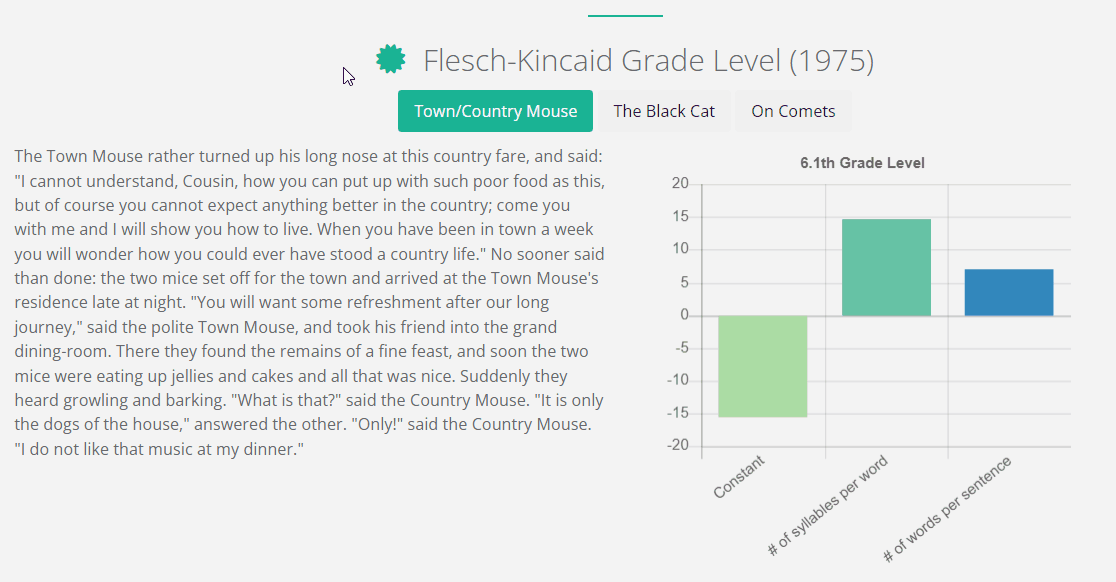Click the green starburst badge icon
1116x582 pixels.
tap(391, 59)
